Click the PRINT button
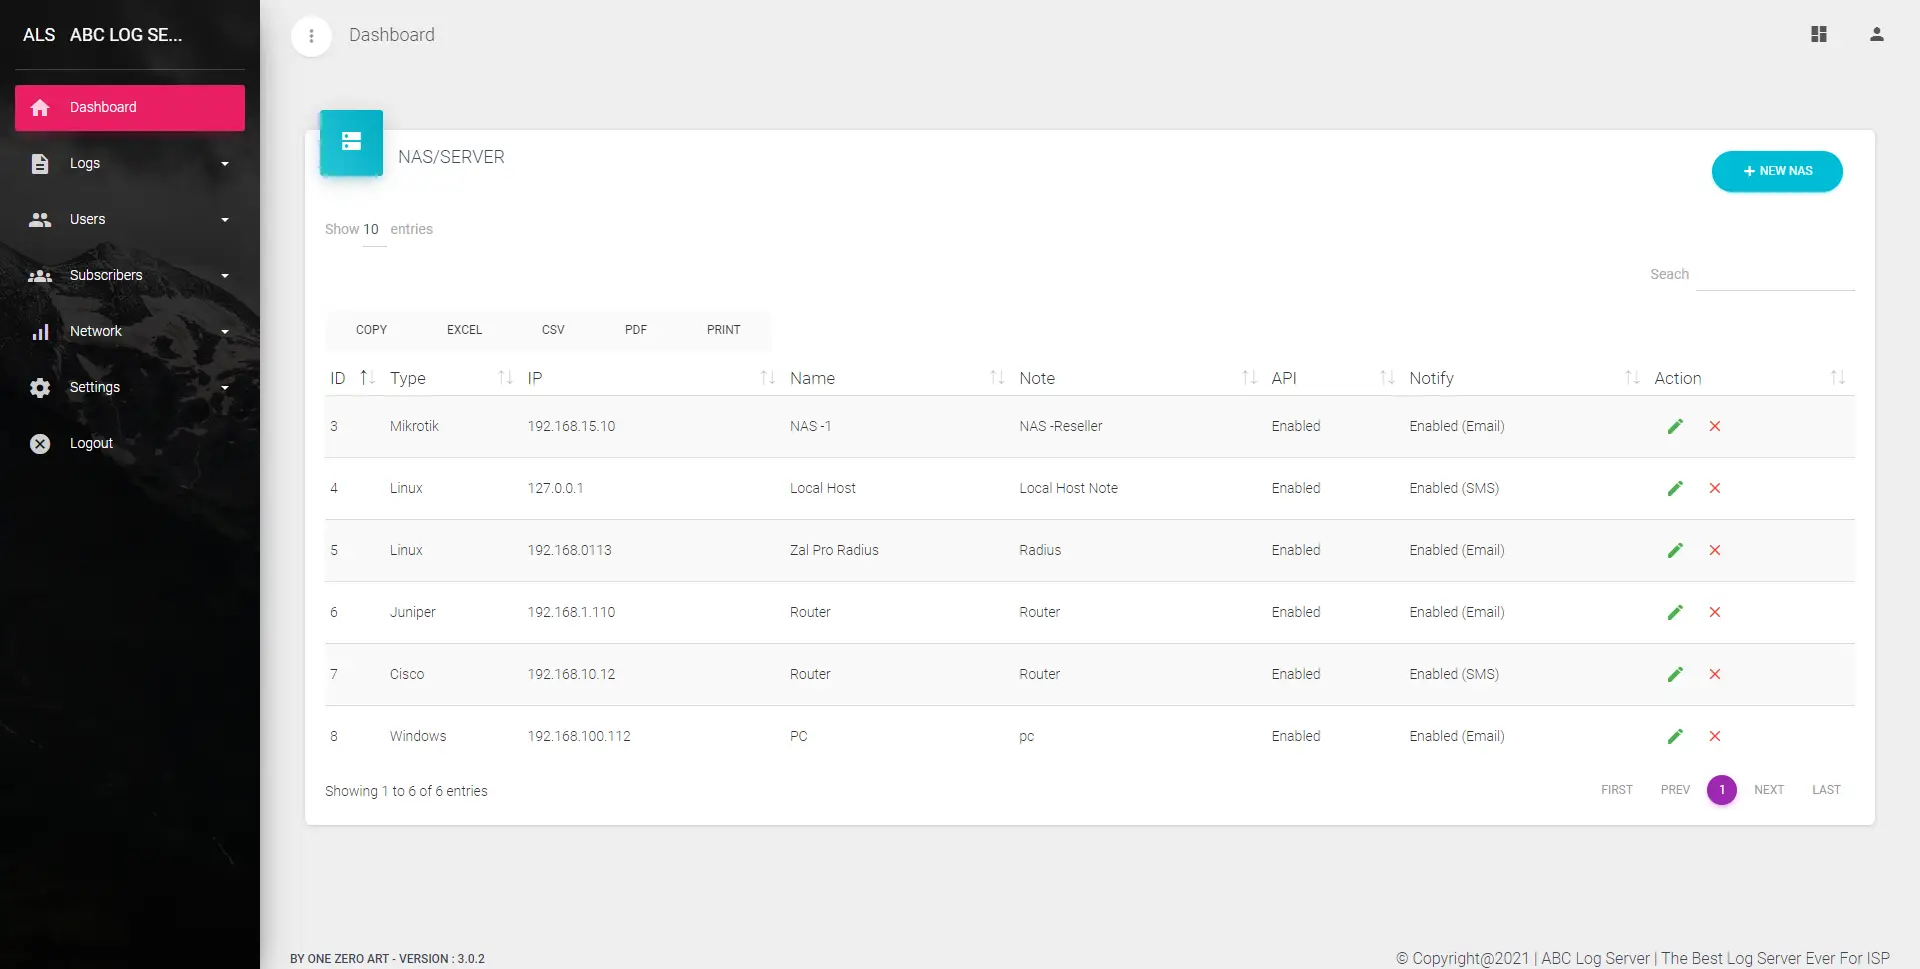This screenshot has width=1920, height=969. (x=724, y=330)
